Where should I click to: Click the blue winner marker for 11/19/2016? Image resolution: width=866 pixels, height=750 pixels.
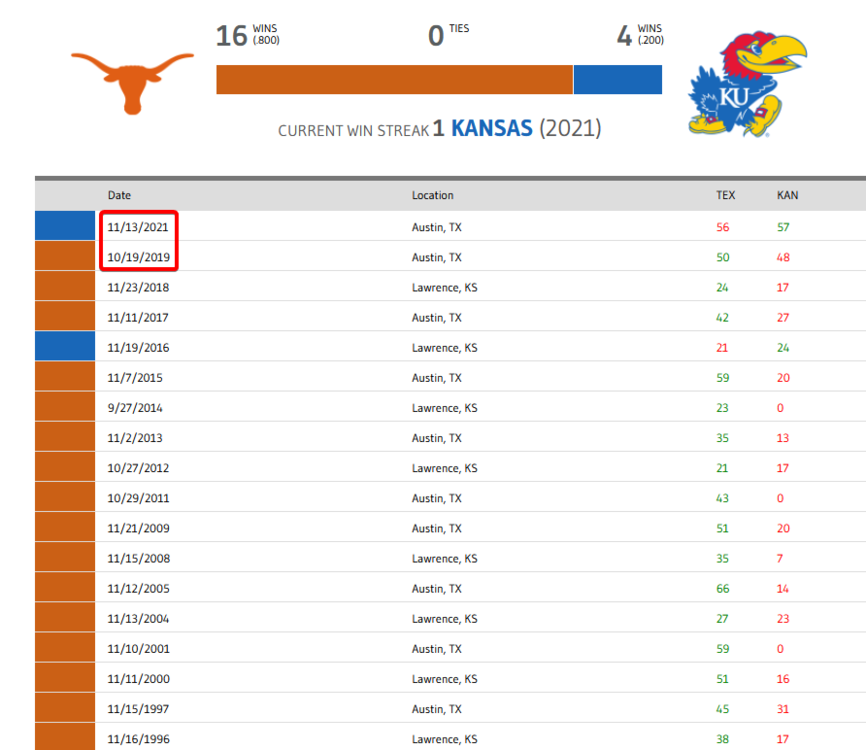(x=64, y=347)
